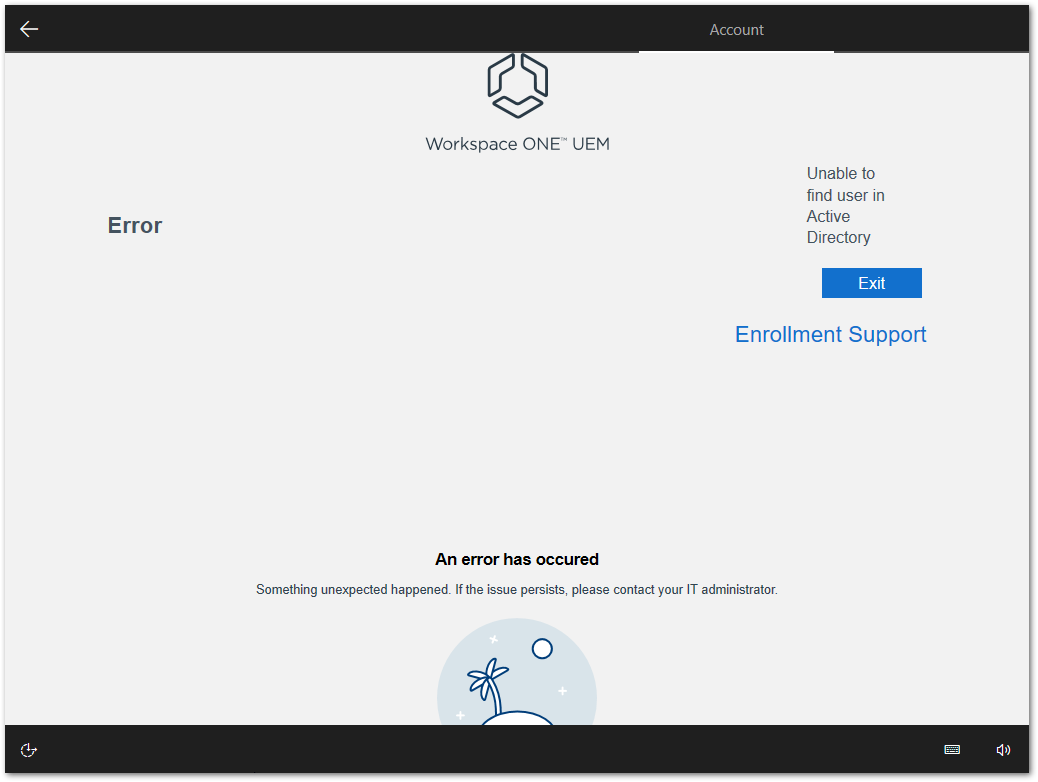Click the Something unexpected happened description text
1038x782 pixels.
click(x=517, y=590)
